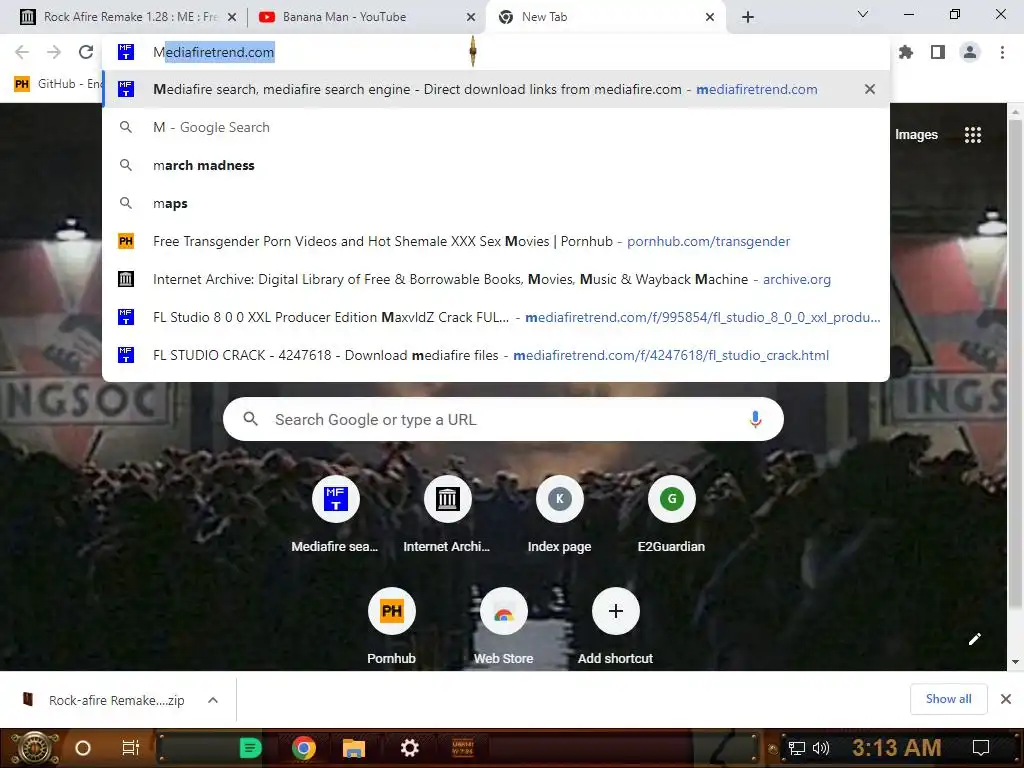Start voice search with the microphone icon
The image size is (1024, 768).
tap(755, 419)
